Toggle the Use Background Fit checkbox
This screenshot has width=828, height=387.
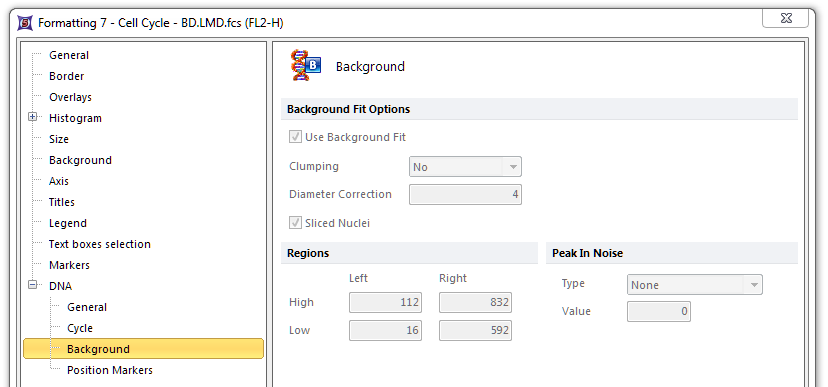[295, 137]
